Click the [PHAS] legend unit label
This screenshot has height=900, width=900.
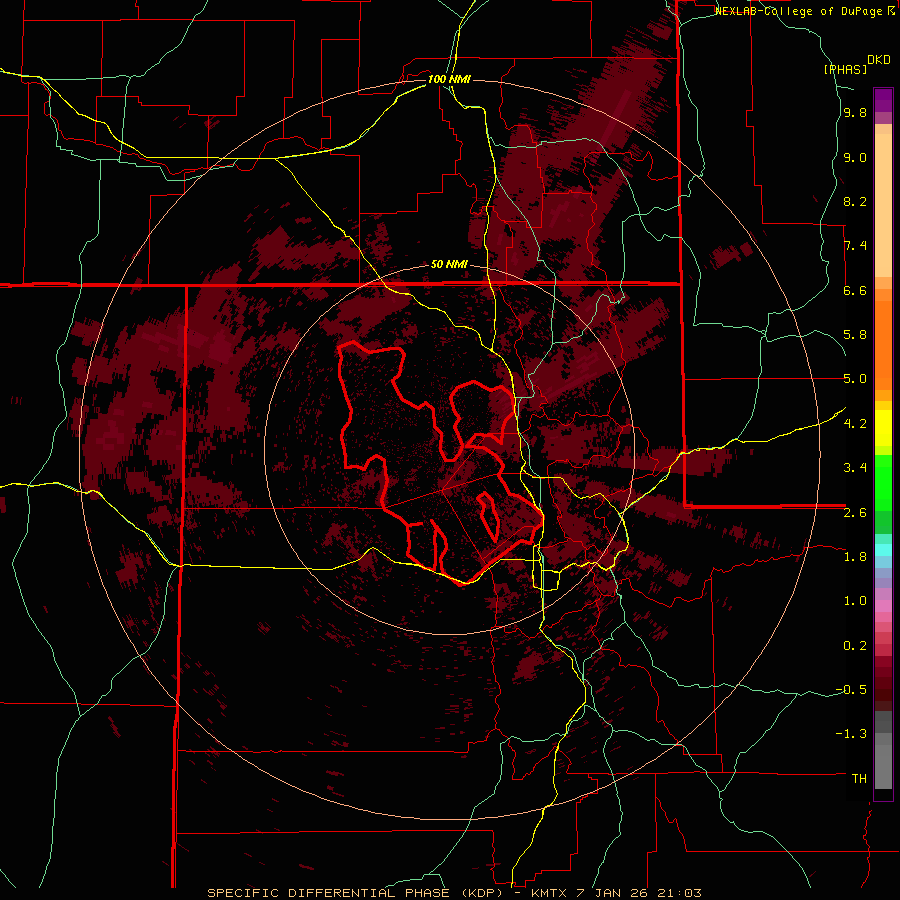845,69
